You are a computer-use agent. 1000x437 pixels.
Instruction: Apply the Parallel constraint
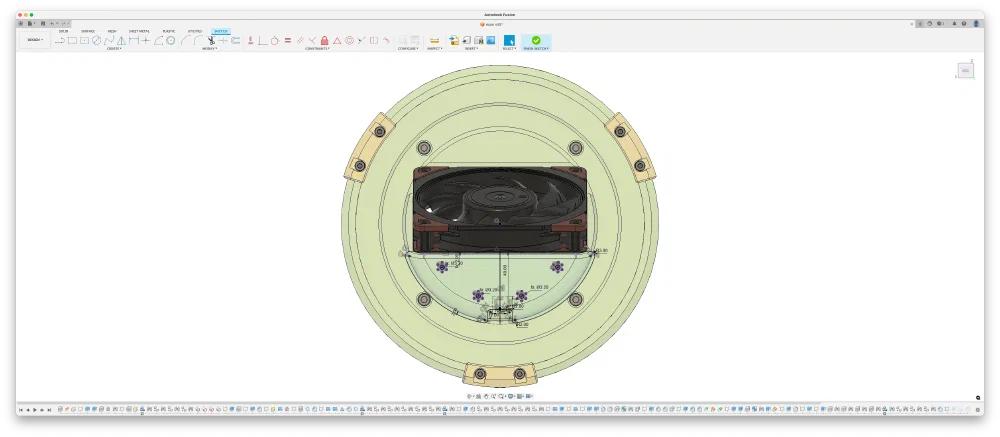300,40
